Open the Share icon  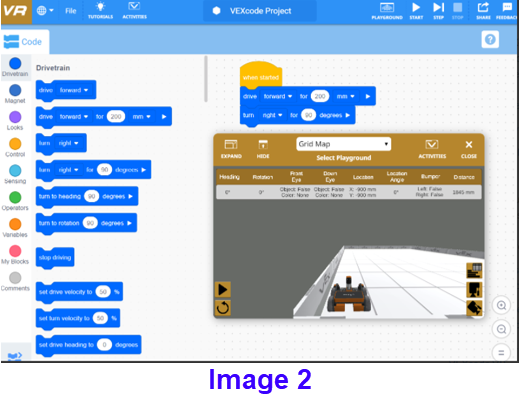pyautogui.click(x=483, y=10)
